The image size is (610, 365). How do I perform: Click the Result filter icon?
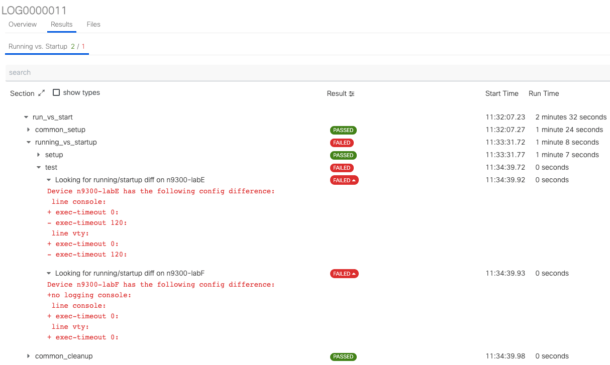[x=352, y=94]
